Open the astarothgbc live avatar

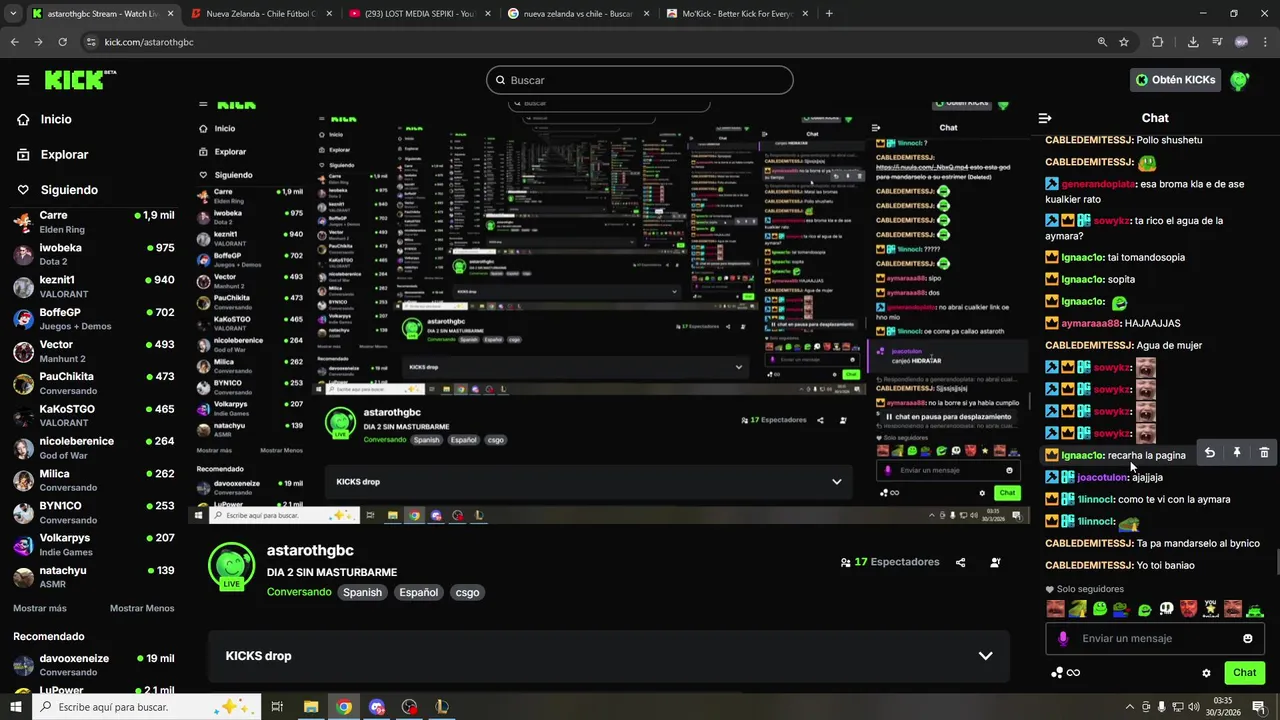[x=231, y=566]
